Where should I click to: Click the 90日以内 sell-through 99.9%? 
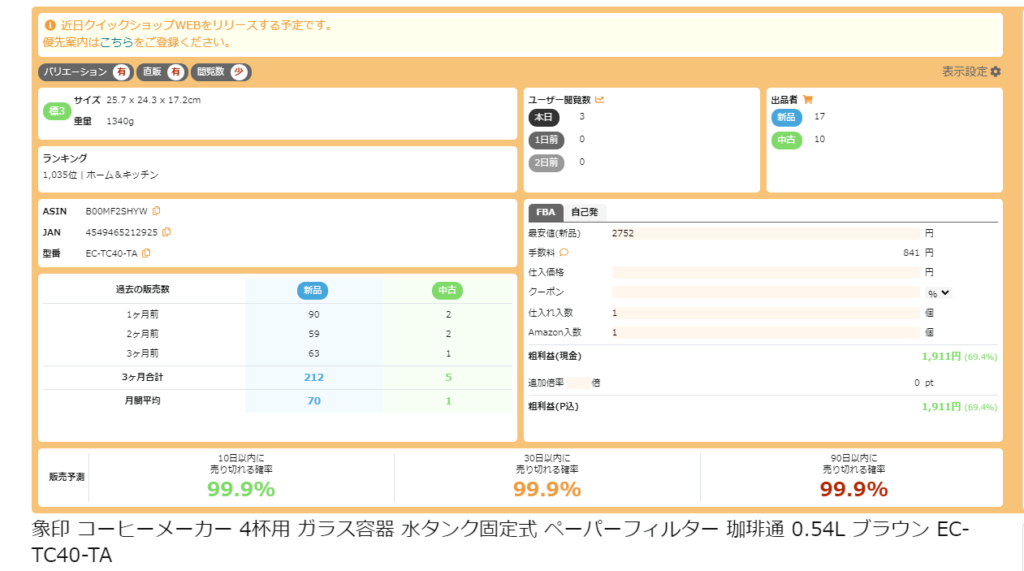pyautogui.click(x=854, y=489)
